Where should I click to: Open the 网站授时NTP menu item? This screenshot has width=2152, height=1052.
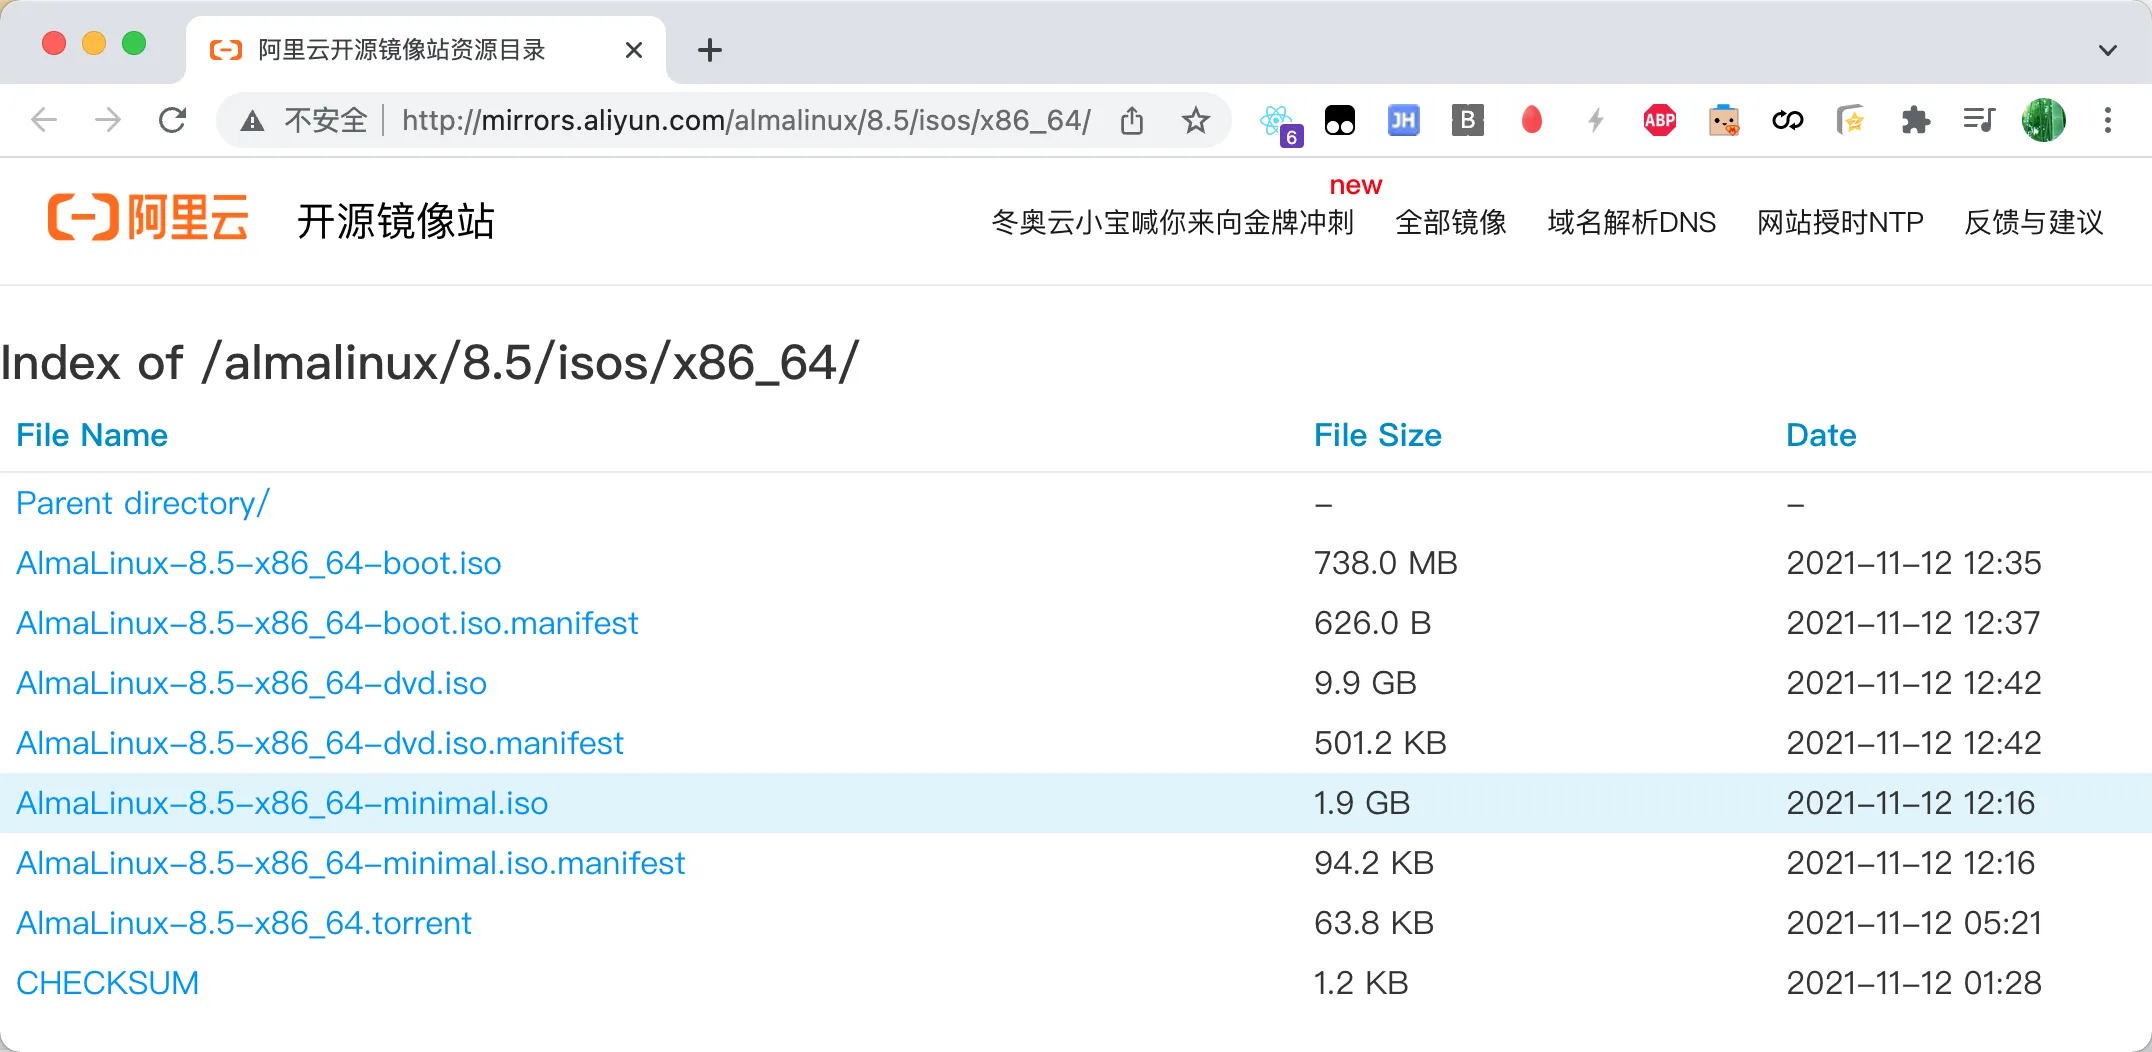1841,222
